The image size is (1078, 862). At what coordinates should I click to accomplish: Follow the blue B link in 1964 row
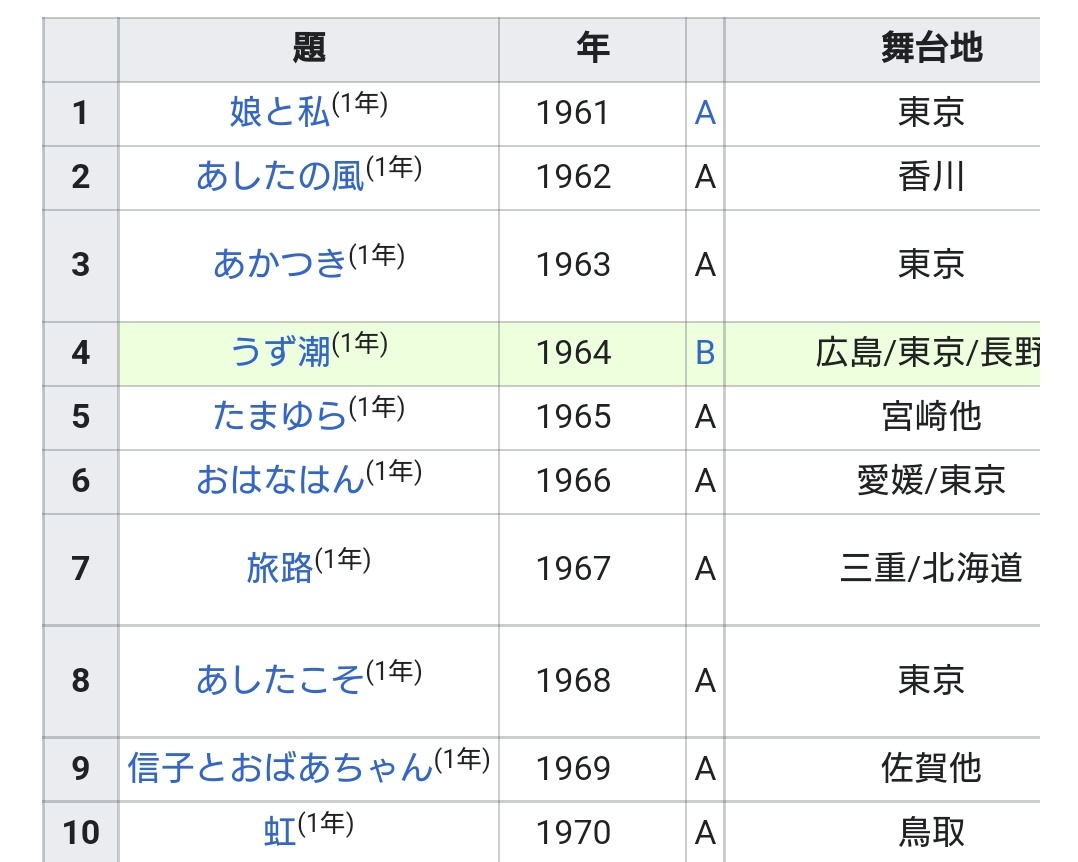pyautogui.click(x=705, y=353)
